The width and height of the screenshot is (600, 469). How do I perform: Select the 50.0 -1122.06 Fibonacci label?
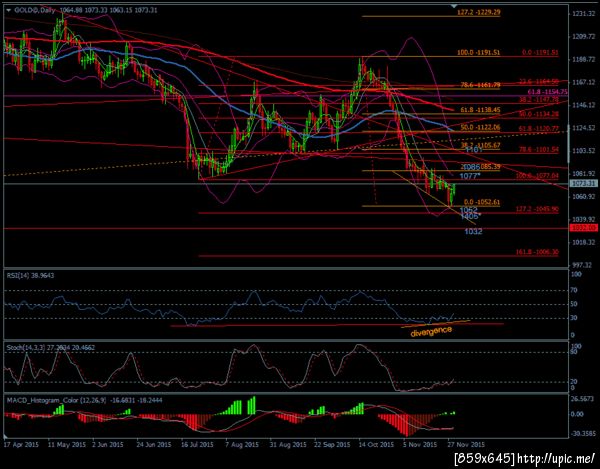(480, 127)
